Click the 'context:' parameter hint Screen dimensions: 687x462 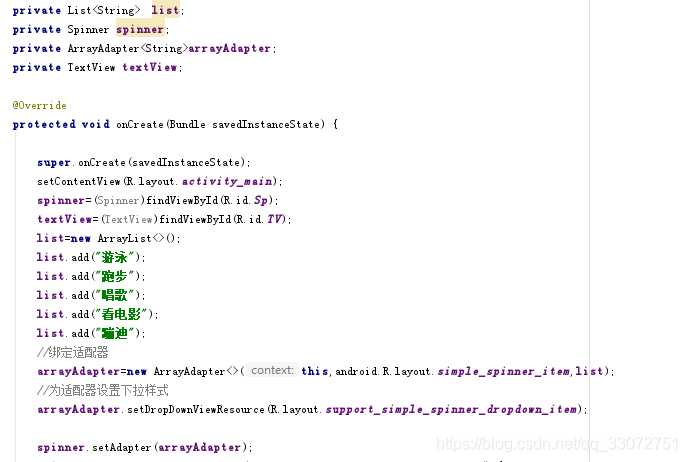coord(272,370)
